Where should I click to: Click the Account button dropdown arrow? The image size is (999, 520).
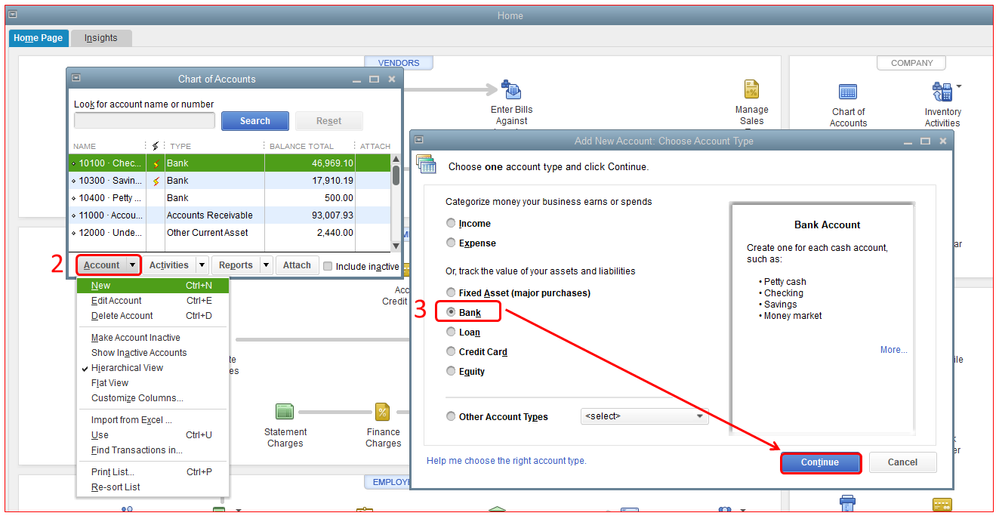(x=133, y=265)
